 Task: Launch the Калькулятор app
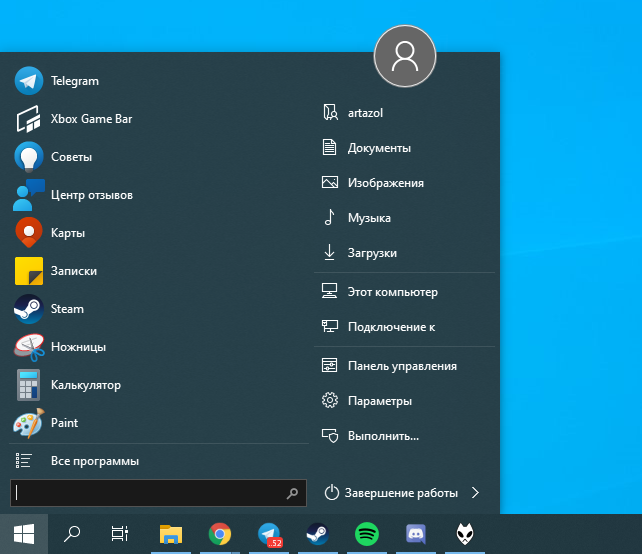(159, 385)
